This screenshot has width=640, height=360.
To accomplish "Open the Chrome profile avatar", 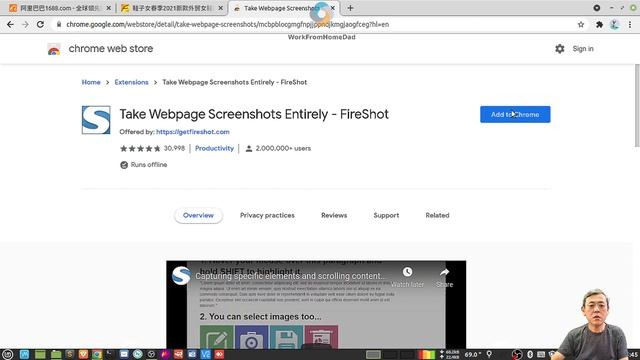I will (614, 24).
